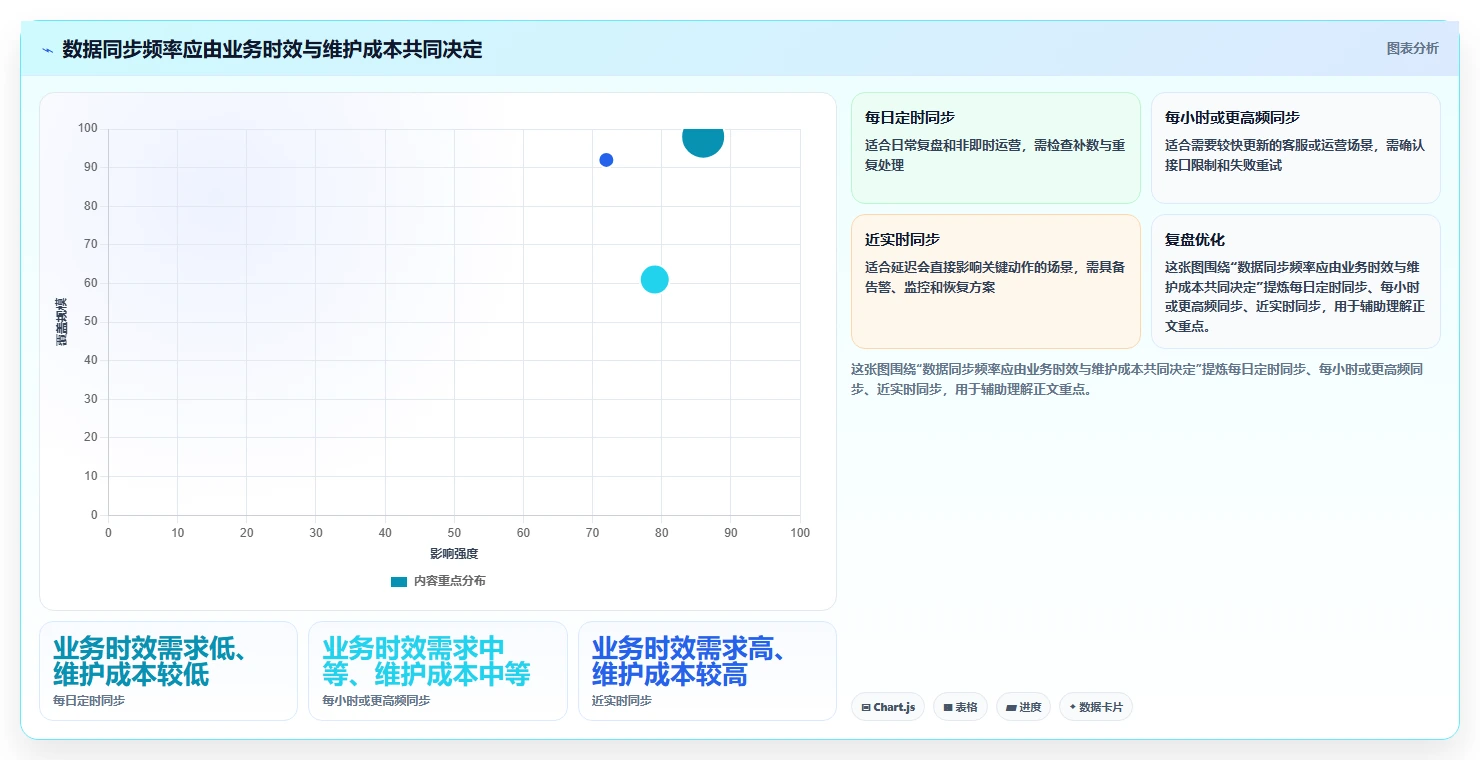1480x760 pixels.
Task: Click the 适合需要较快更新的客服 description text
Action: (x=1295, y=155)
